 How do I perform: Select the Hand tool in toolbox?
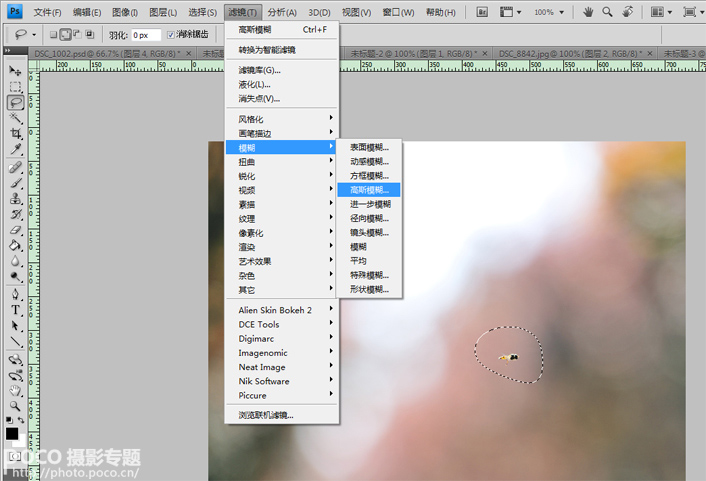pyautogui.click(x=15, y=391)
